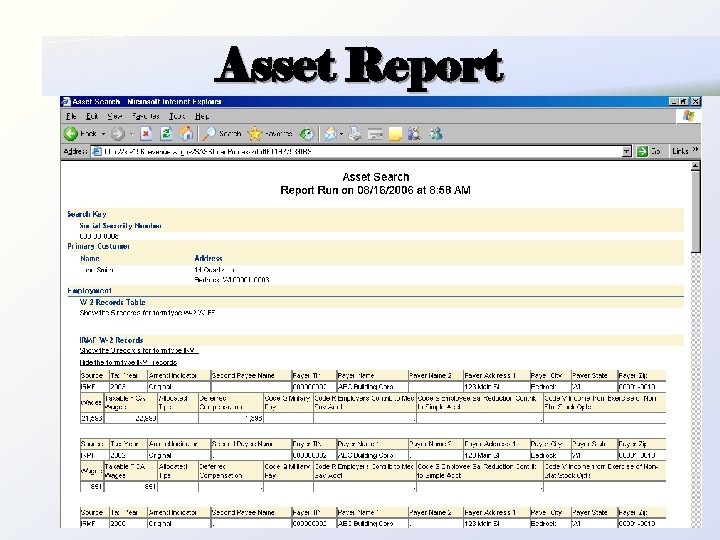Click the green Go arrow button
The width and height of the screenshot is (720, 540).
click(x=642, y=151)
